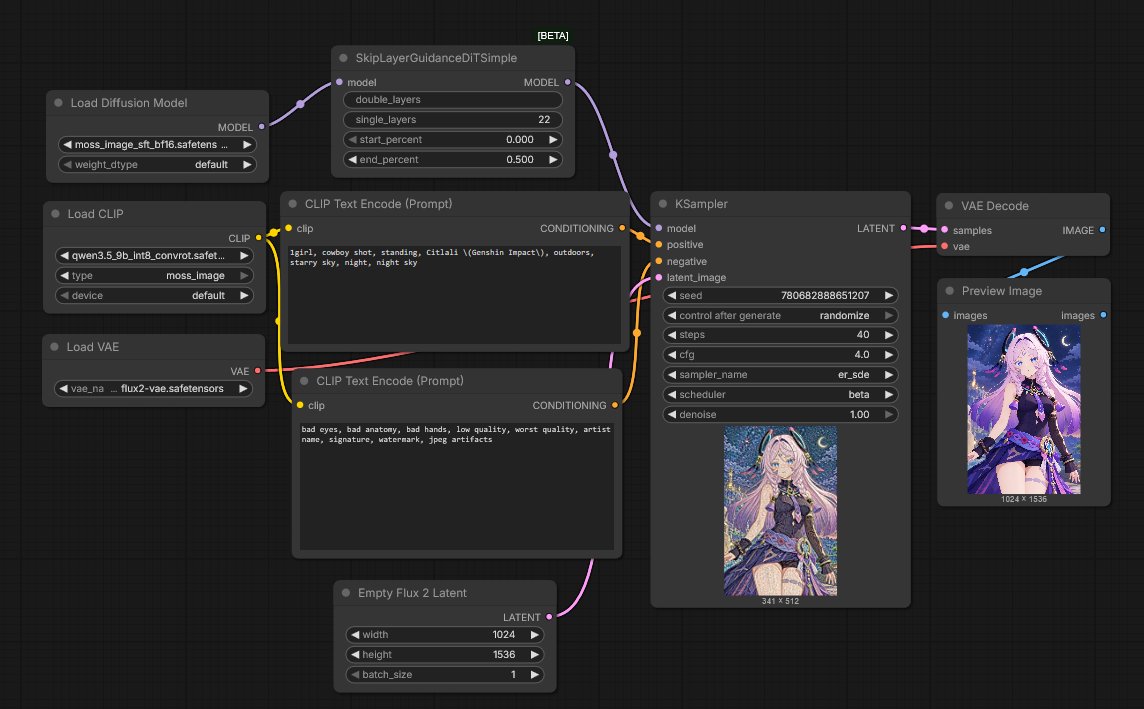The image size is (1144, 709).
Task: Open the control after generate dropdown
Action: tap(780, 315)
